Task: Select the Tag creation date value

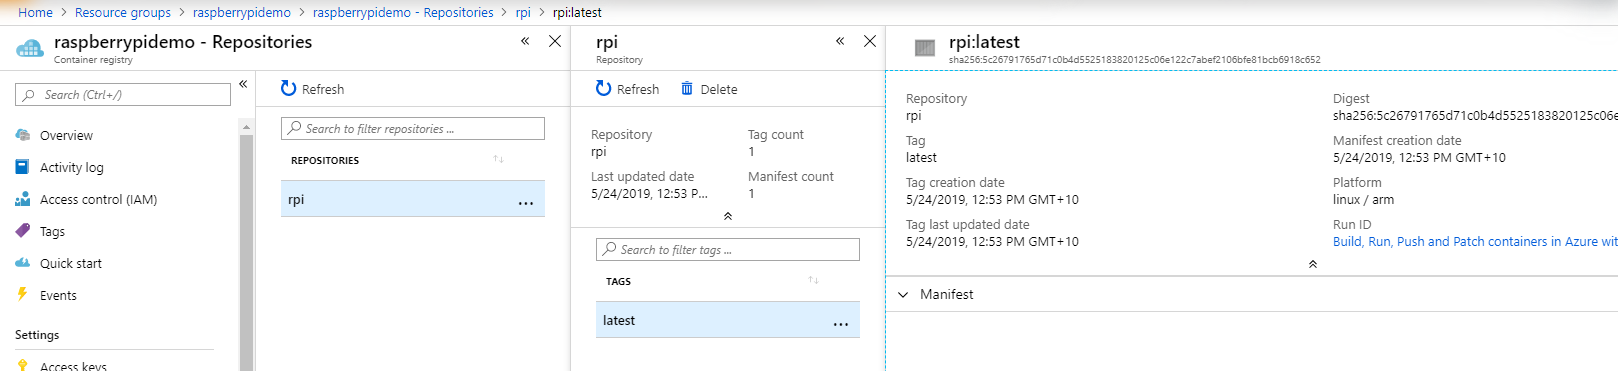Action: (x=992, y=200)
